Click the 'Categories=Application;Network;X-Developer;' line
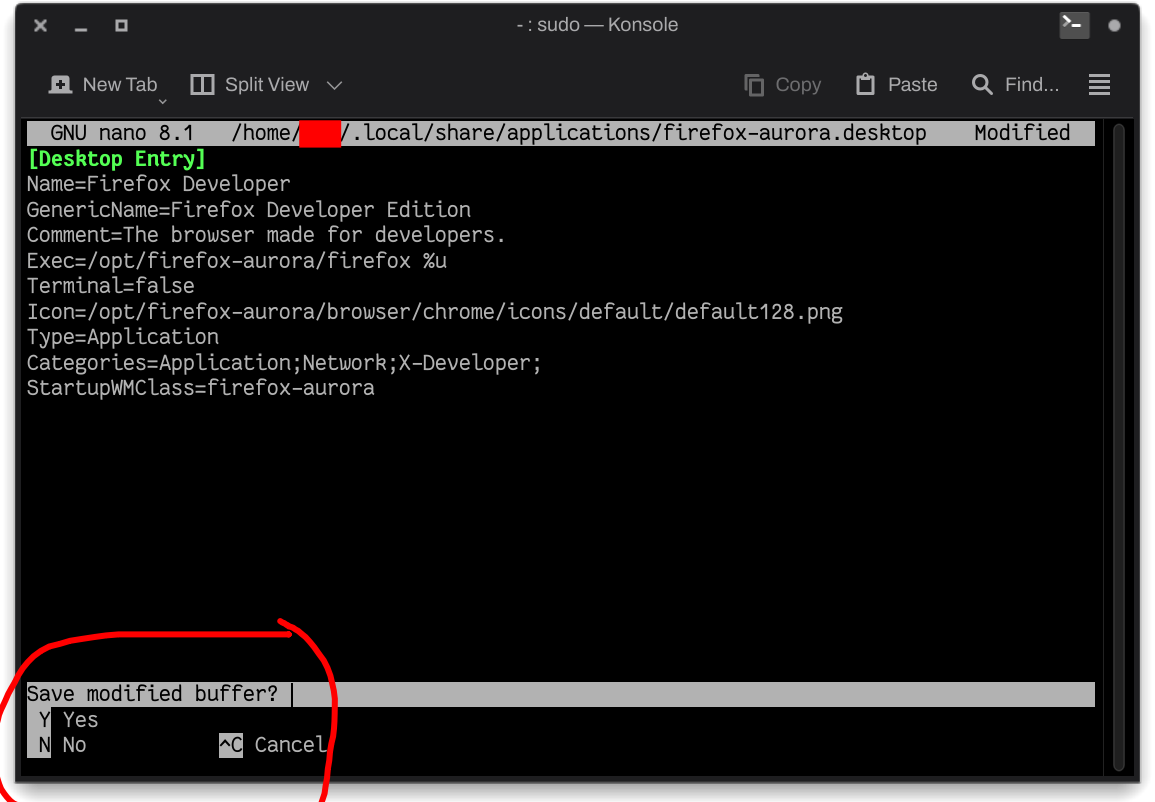 [284, 362]
